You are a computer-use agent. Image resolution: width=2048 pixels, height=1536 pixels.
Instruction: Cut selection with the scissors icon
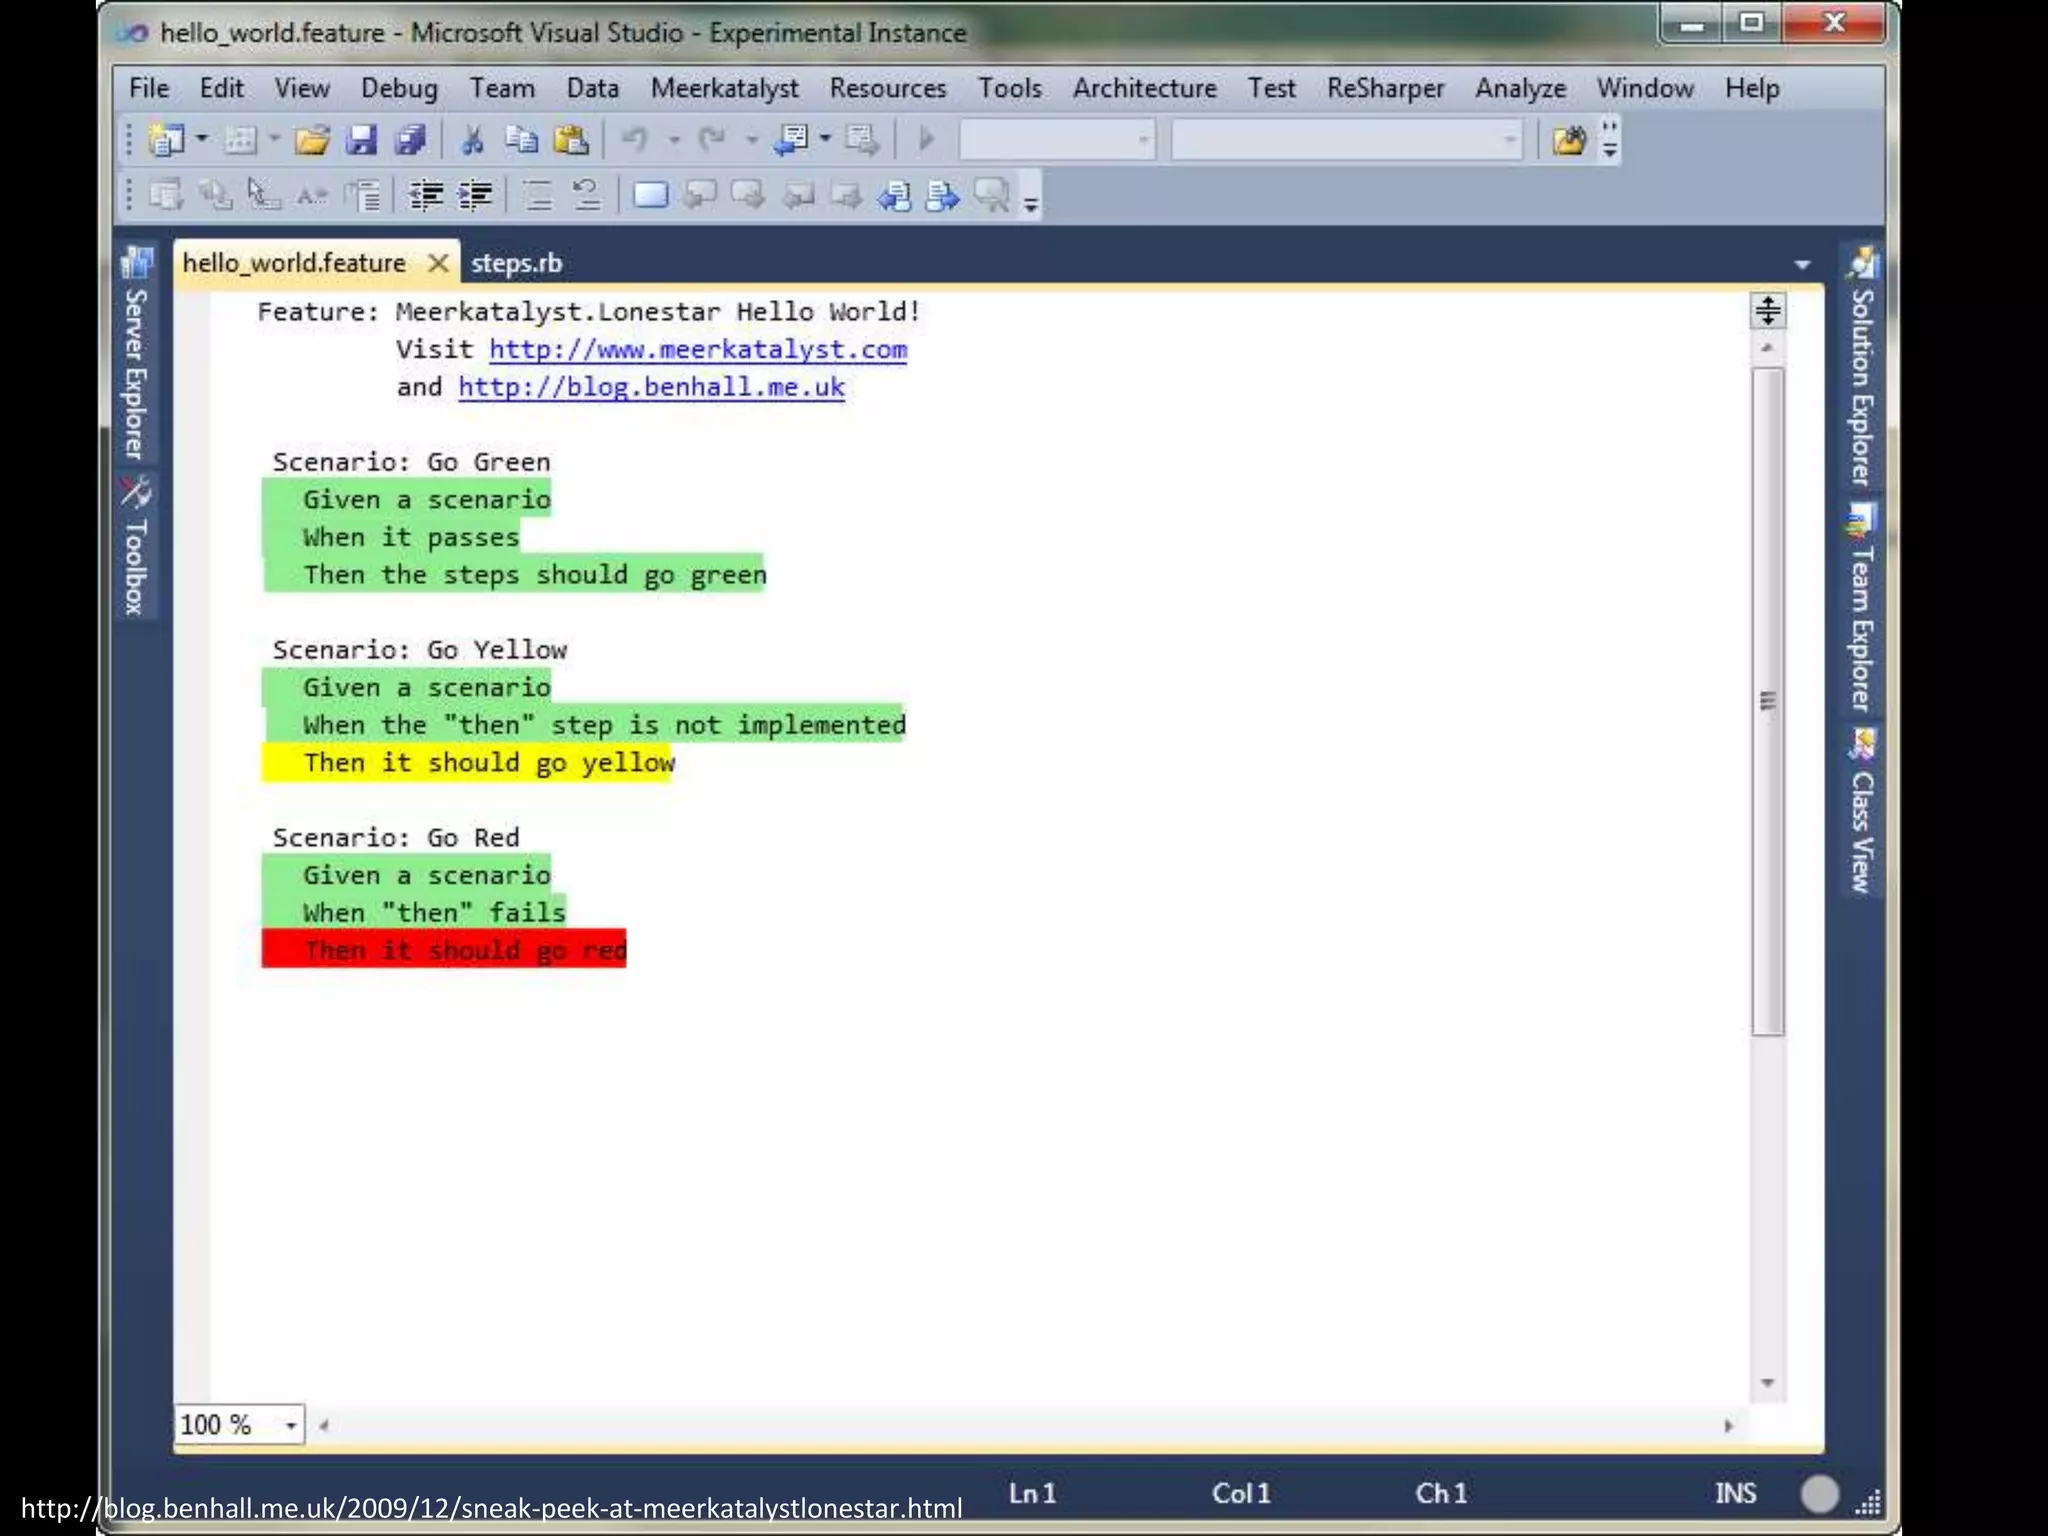(x=472, y=141)
